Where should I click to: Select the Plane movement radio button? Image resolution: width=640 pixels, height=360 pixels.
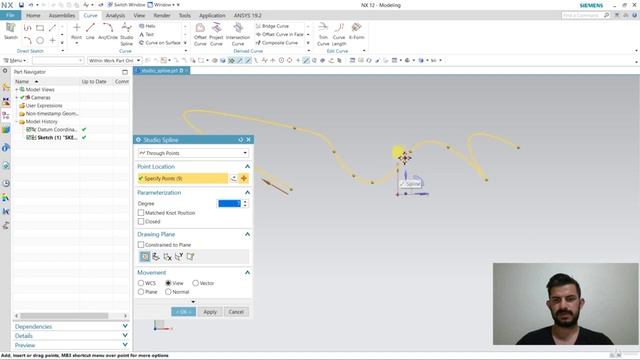(x=141, y=292)
